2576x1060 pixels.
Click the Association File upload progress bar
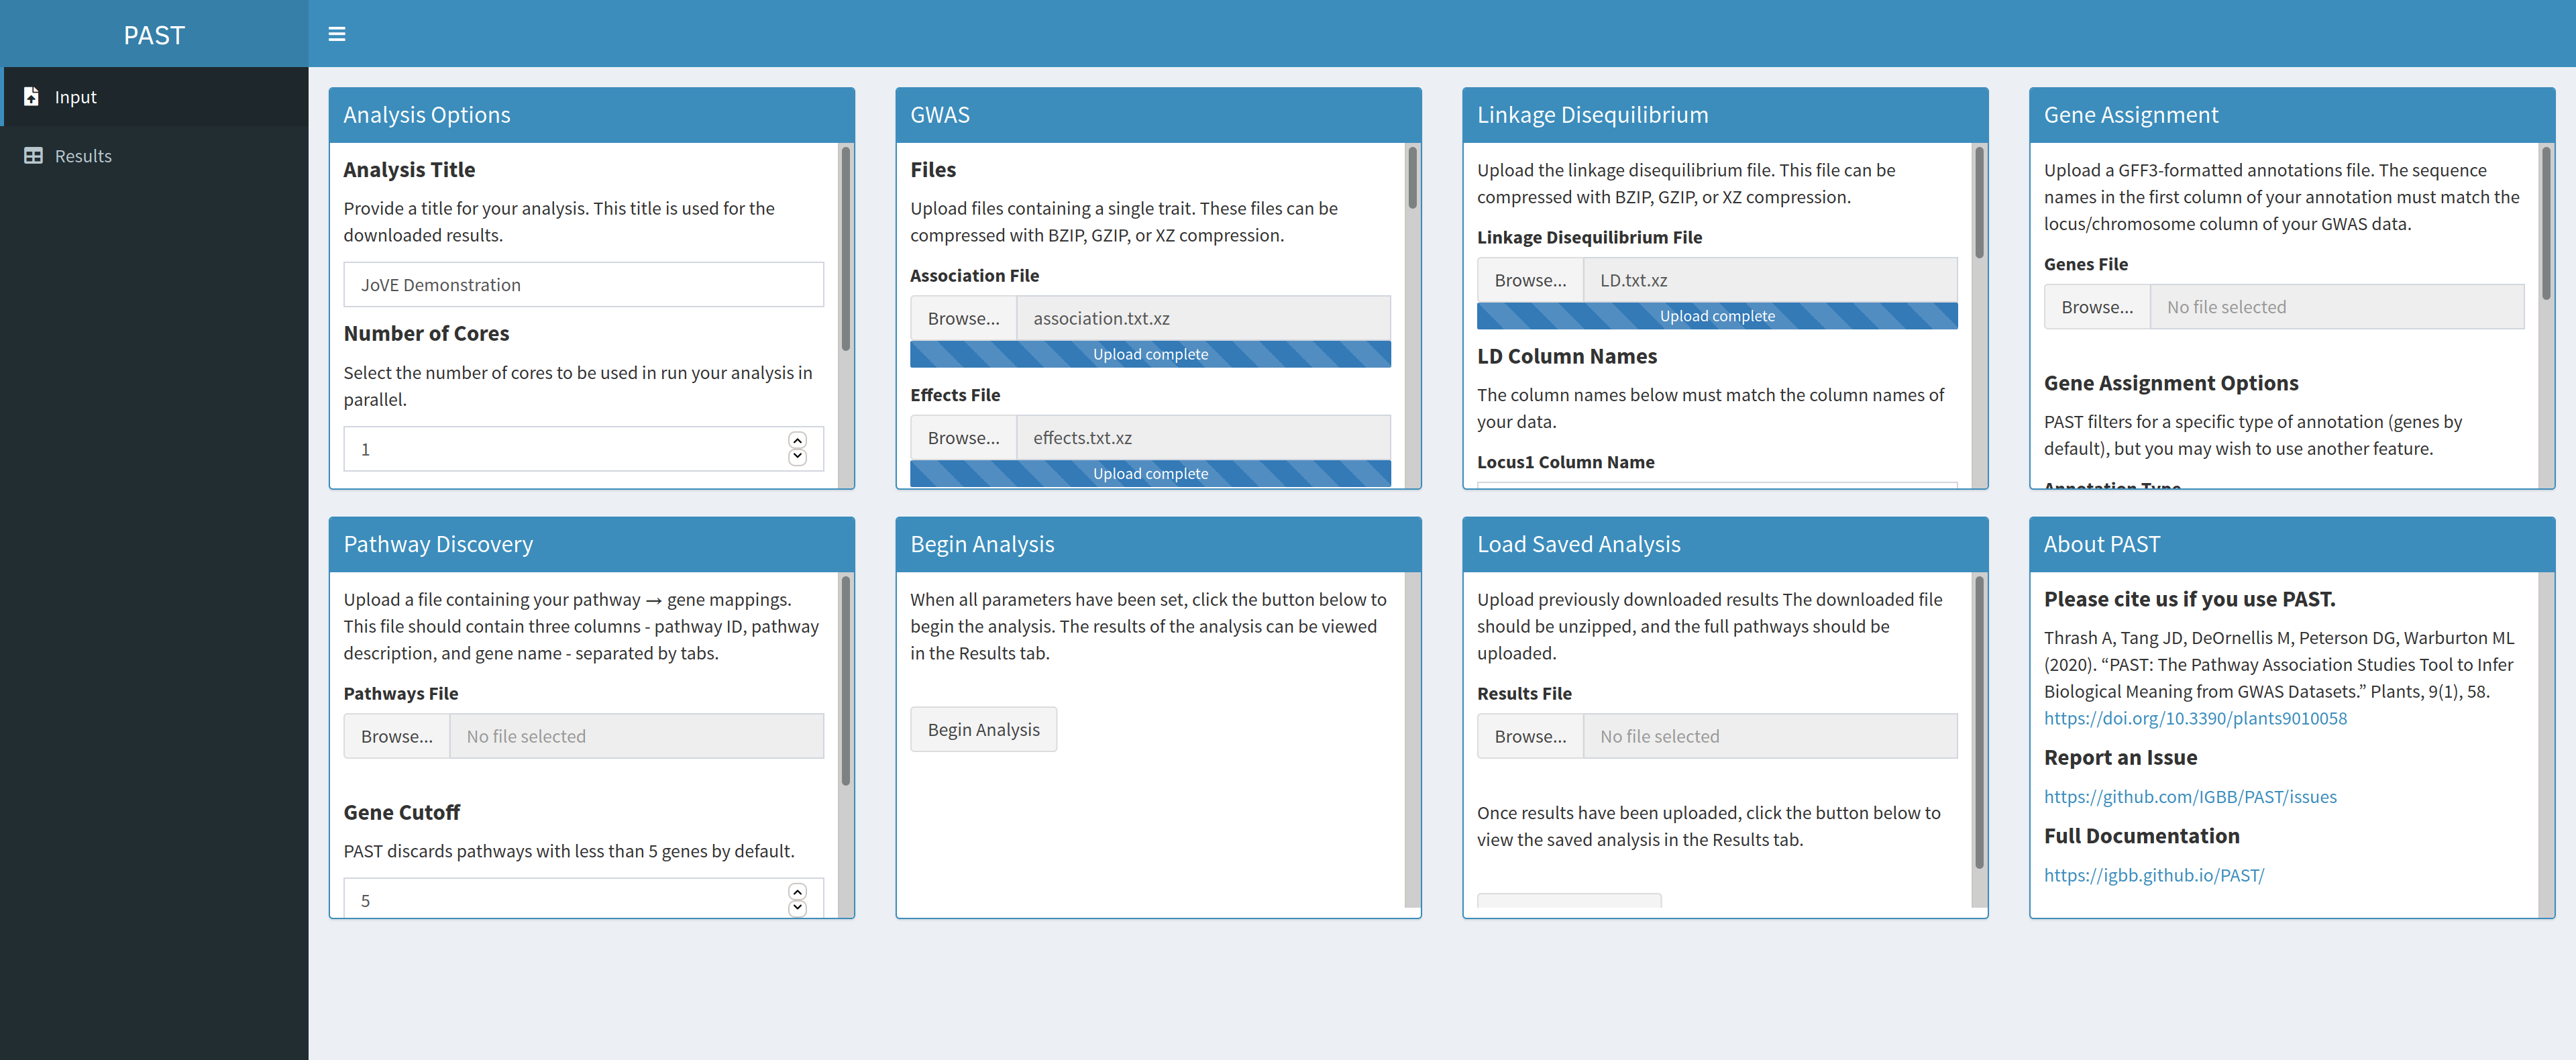(1149, 354)
